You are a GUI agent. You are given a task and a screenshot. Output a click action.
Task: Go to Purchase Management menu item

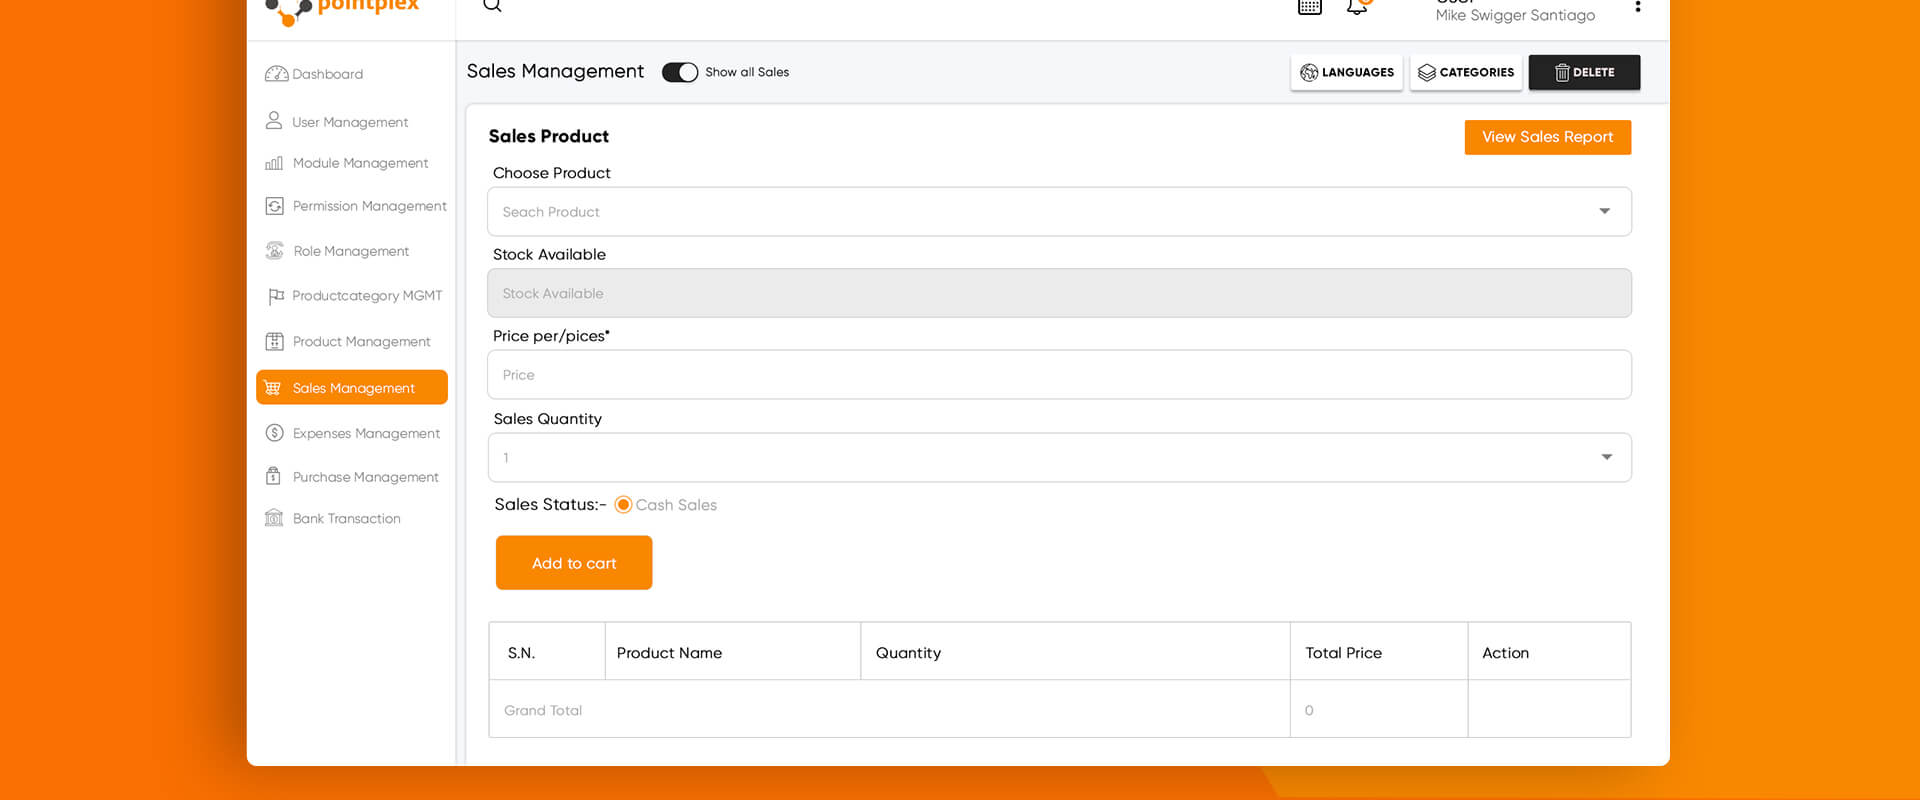pyautogui.click(x=365, y=477)
